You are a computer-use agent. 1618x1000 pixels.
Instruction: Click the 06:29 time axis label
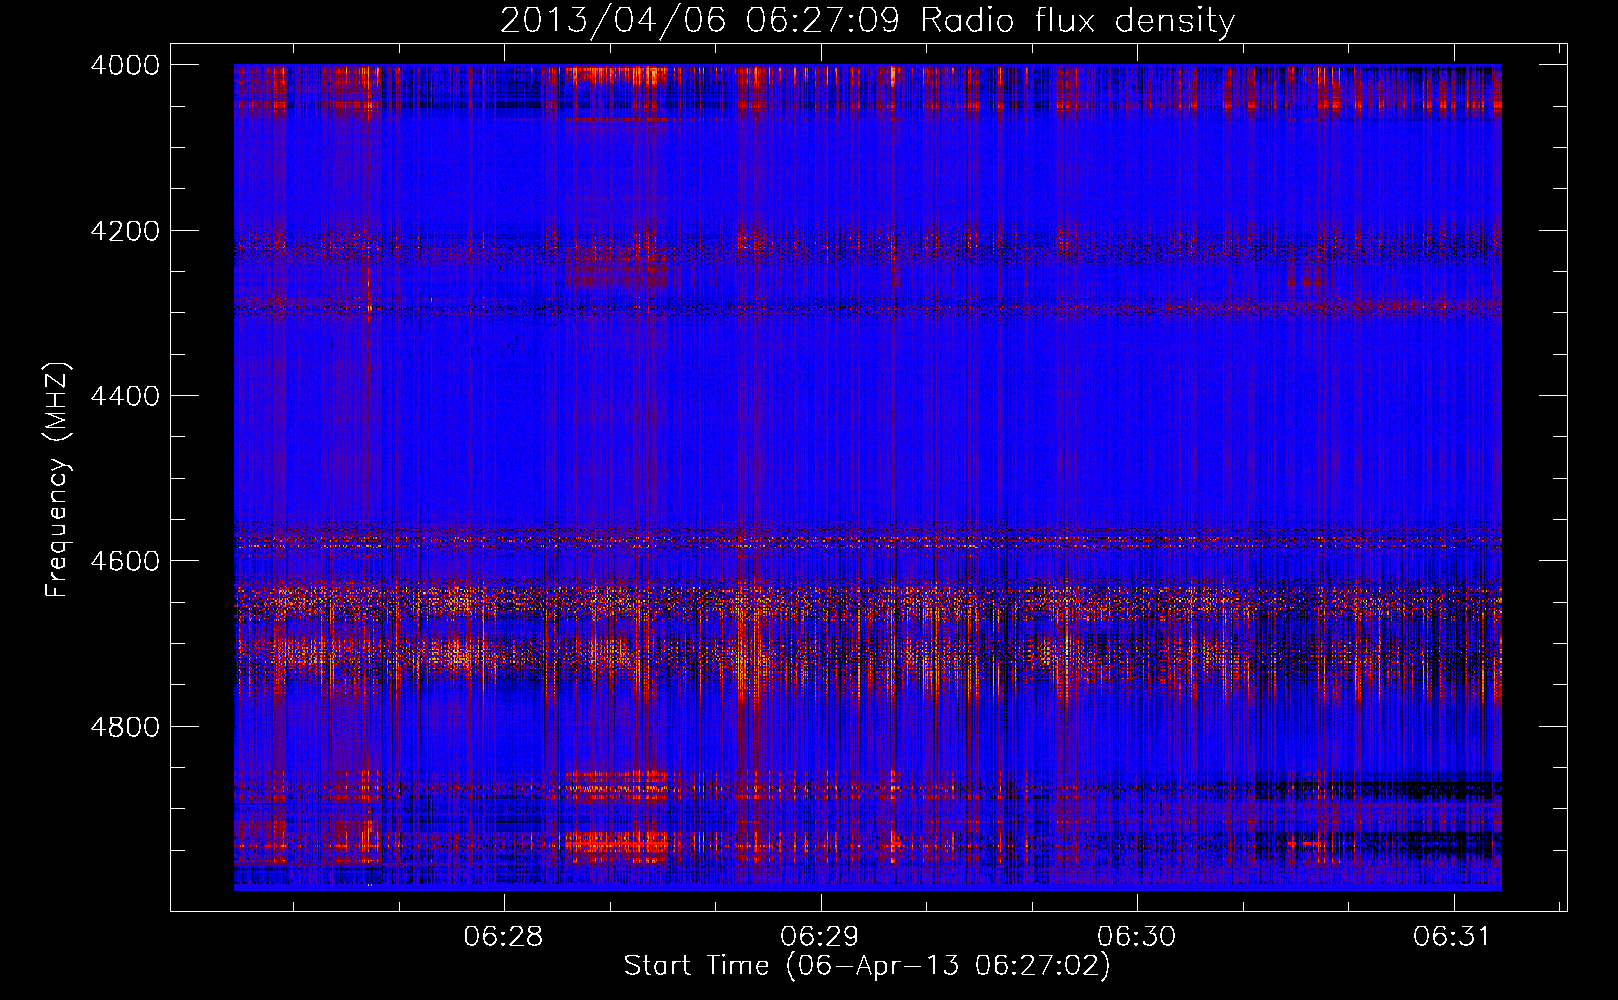(x=820, y=937)
